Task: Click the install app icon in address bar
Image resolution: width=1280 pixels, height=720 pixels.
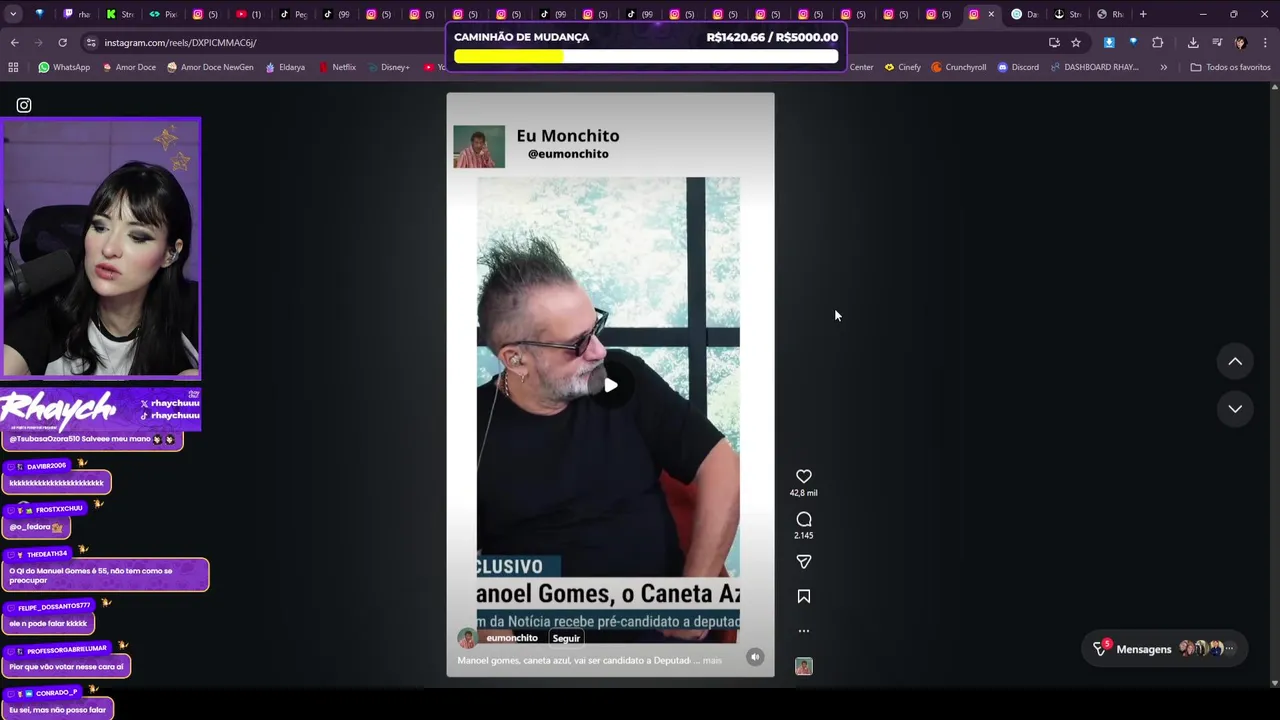Action: 1054,43
